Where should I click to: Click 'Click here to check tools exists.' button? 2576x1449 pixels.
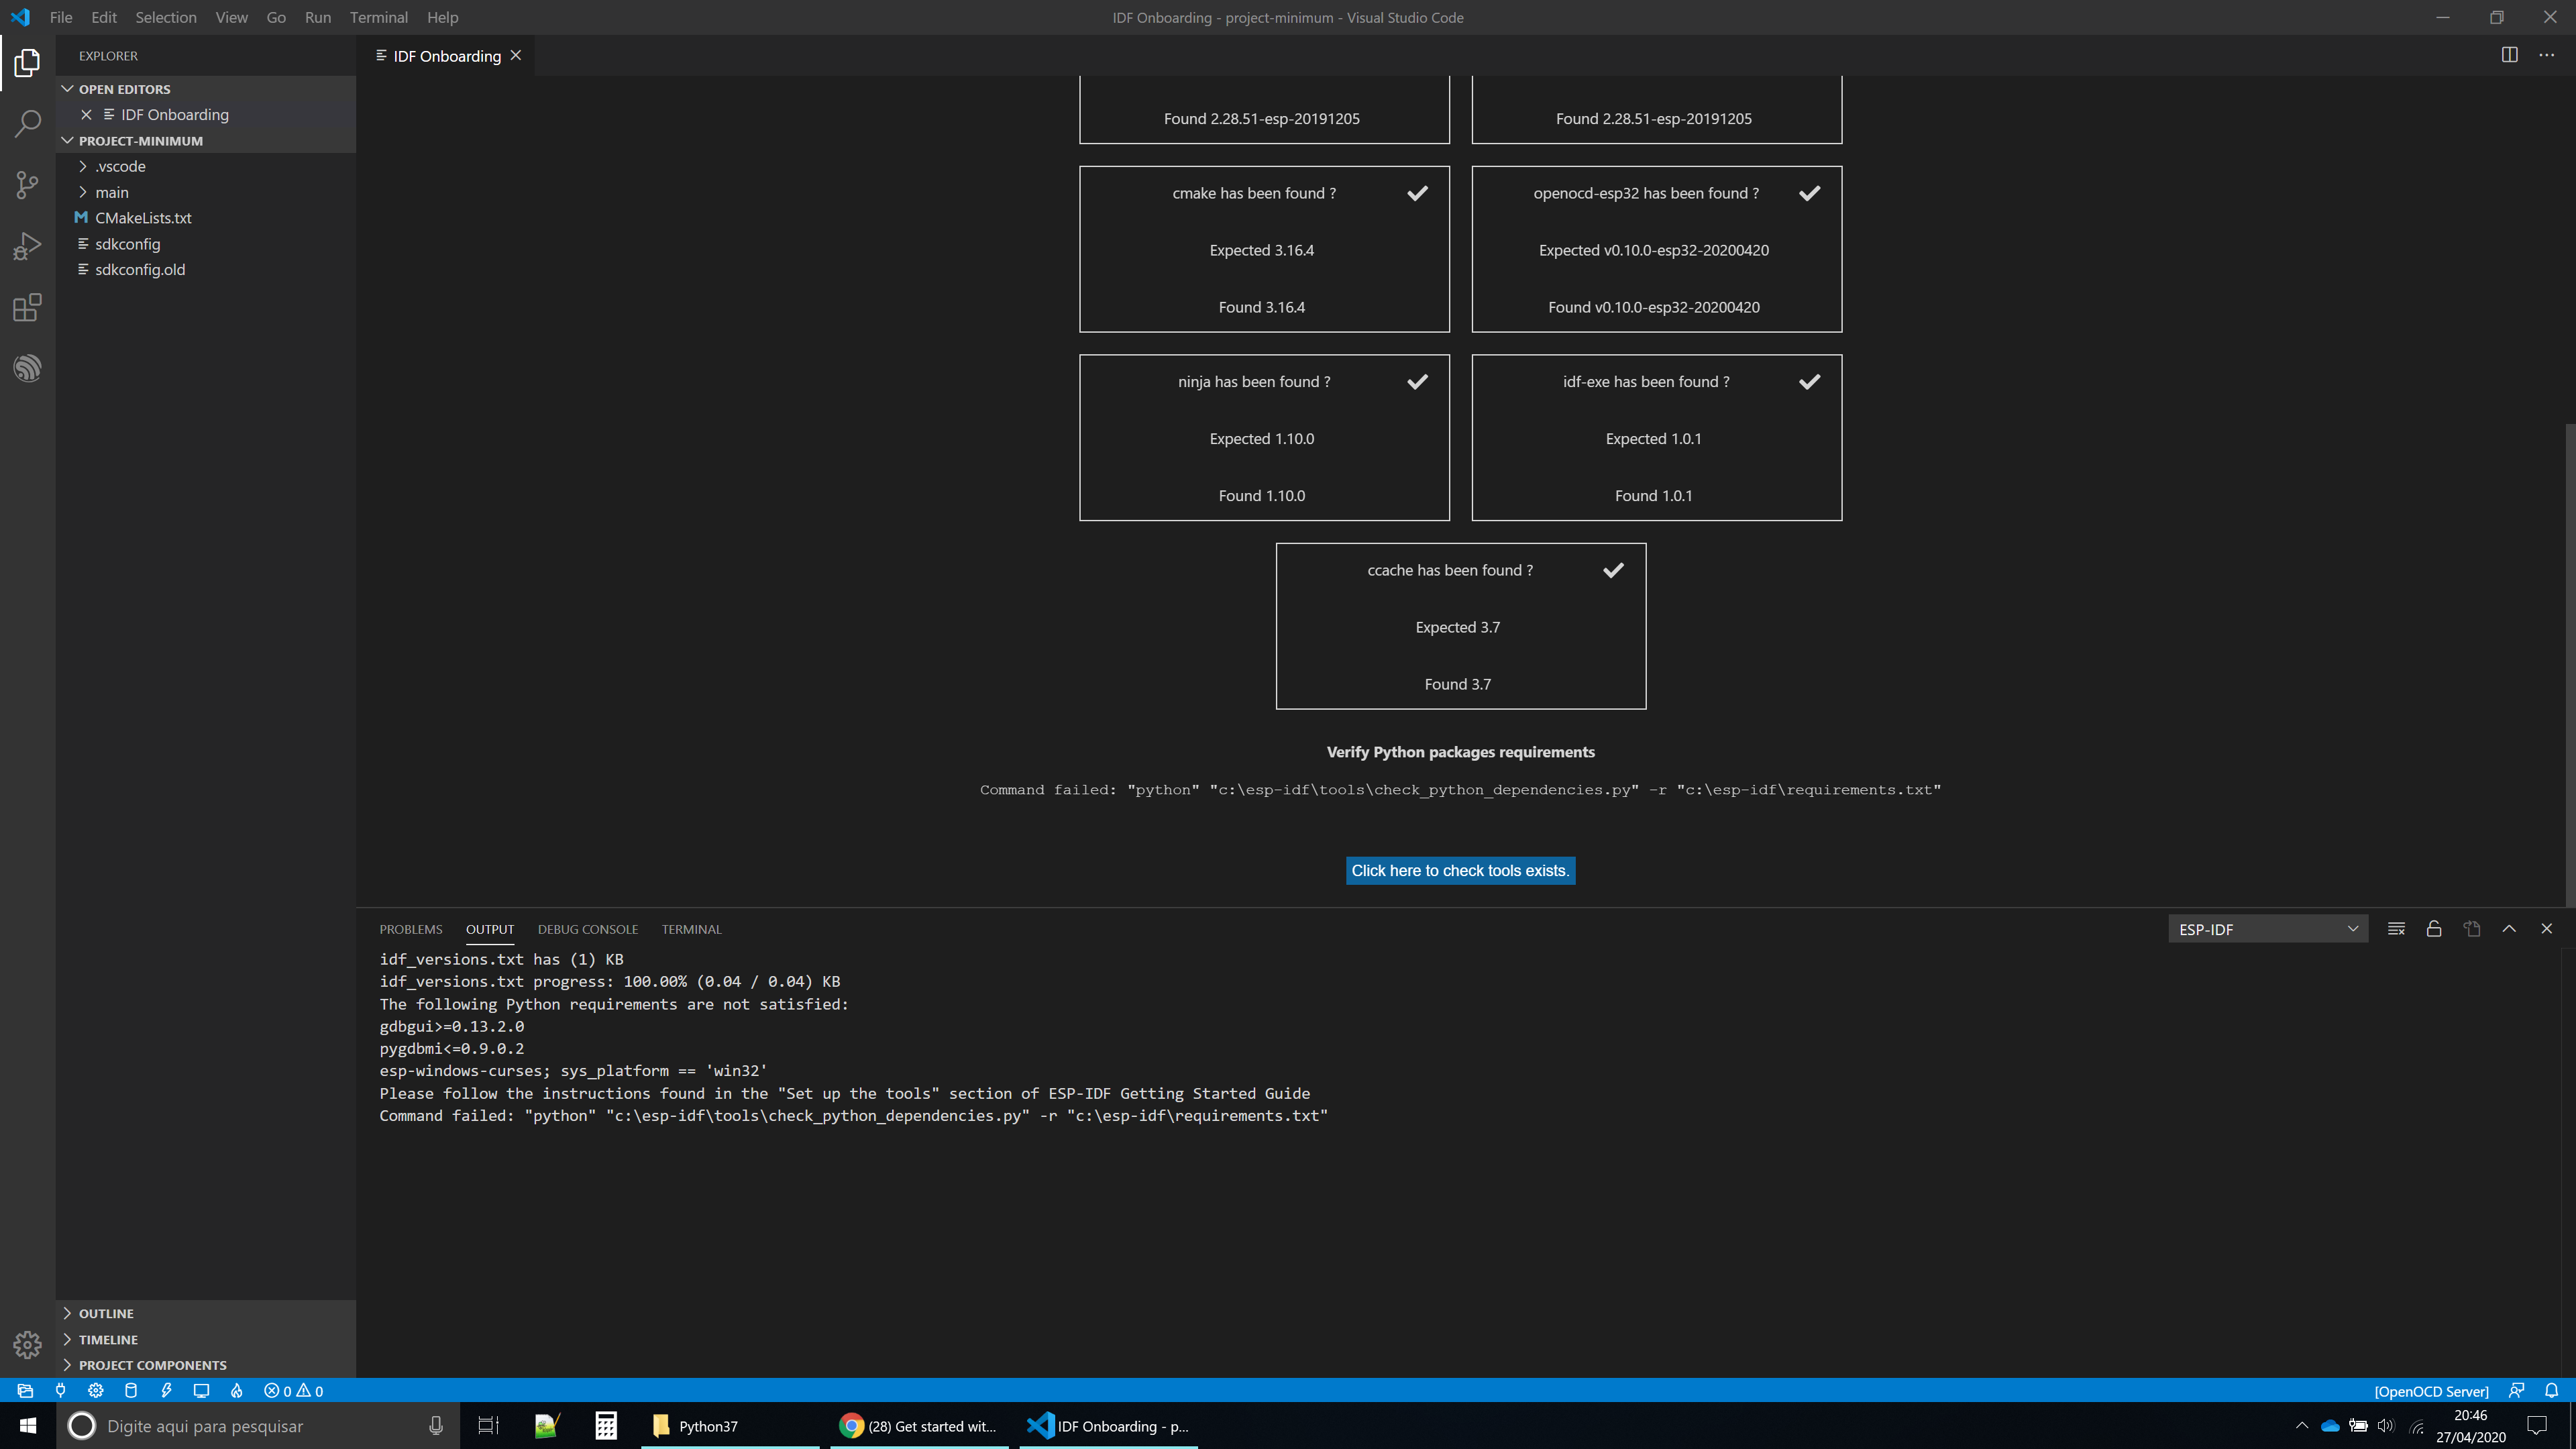pos(1460,870)
